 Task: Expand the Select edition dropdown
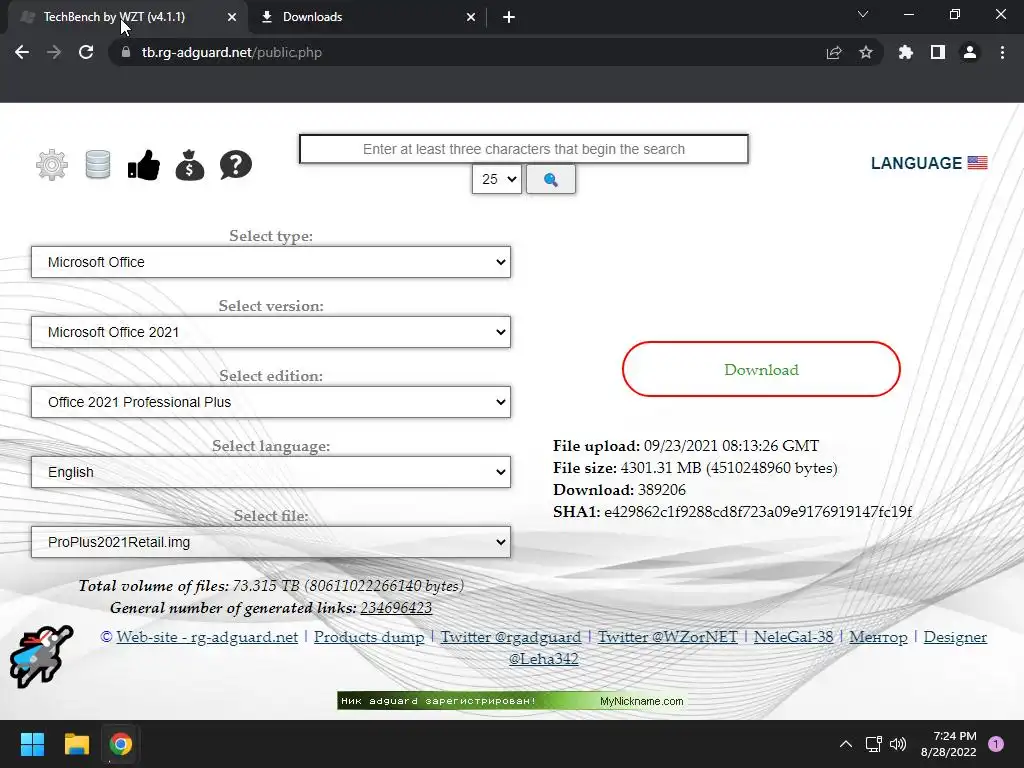(x=271, y=402)
